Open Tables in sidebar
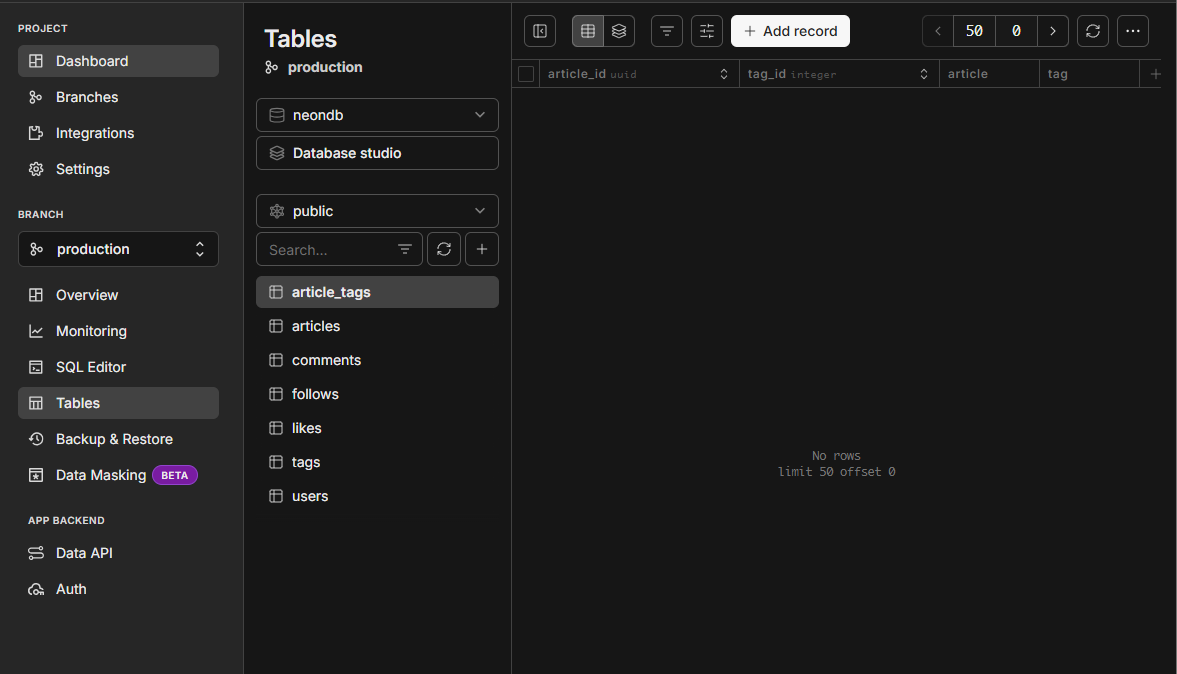Image resolution: width=1177 pixels, height=674 pixels. [119, 403]
